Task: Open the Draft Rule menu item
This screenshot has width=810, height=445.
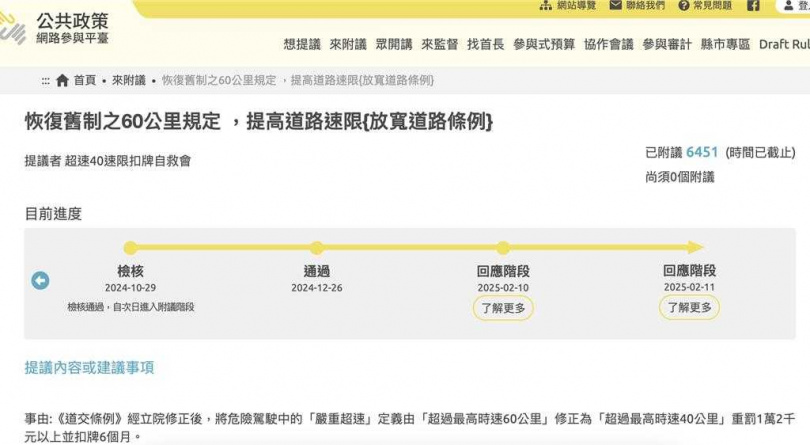Action: tap(784, 44)
